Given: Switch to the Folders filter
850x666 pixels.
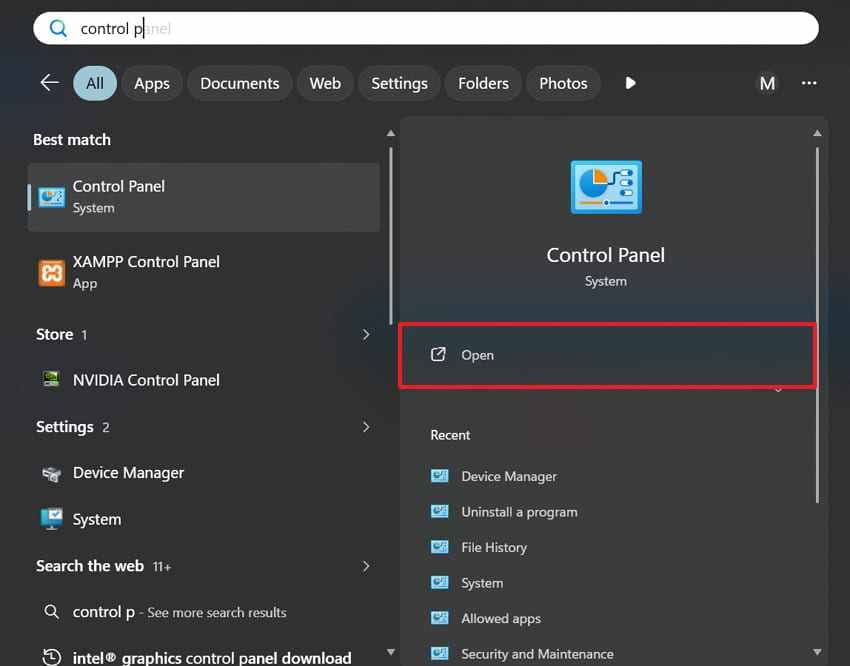Looking at the screenshot, I should coord(483,83).
